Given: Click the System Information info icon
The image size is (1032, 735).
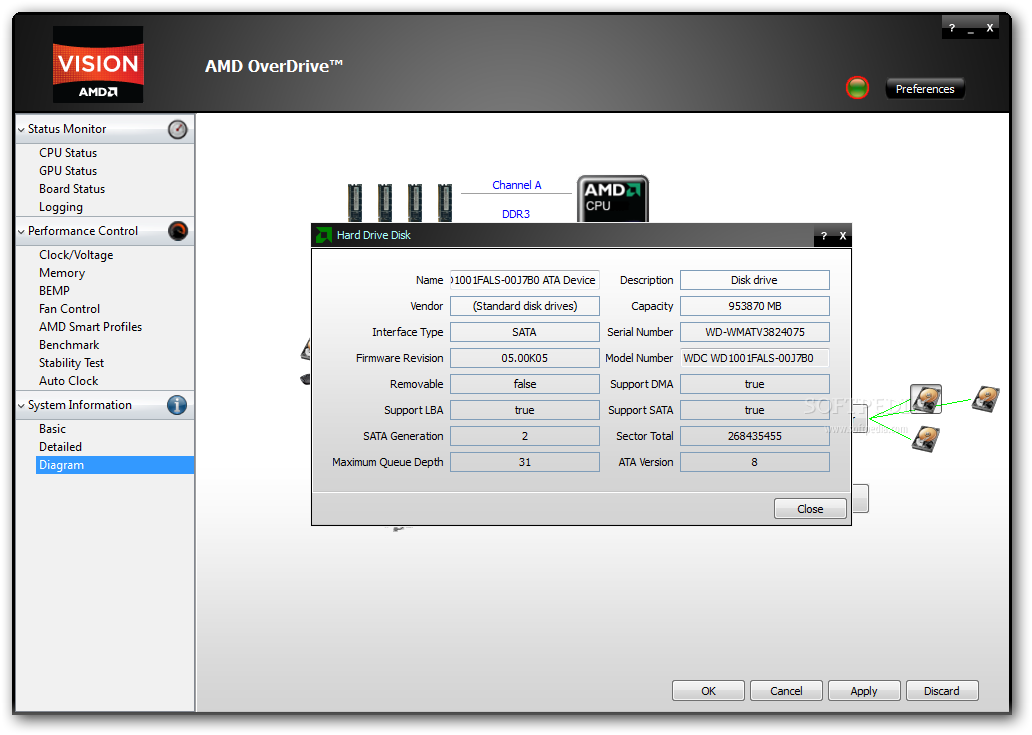Looking at the screenshot, I should click(177, 405).
